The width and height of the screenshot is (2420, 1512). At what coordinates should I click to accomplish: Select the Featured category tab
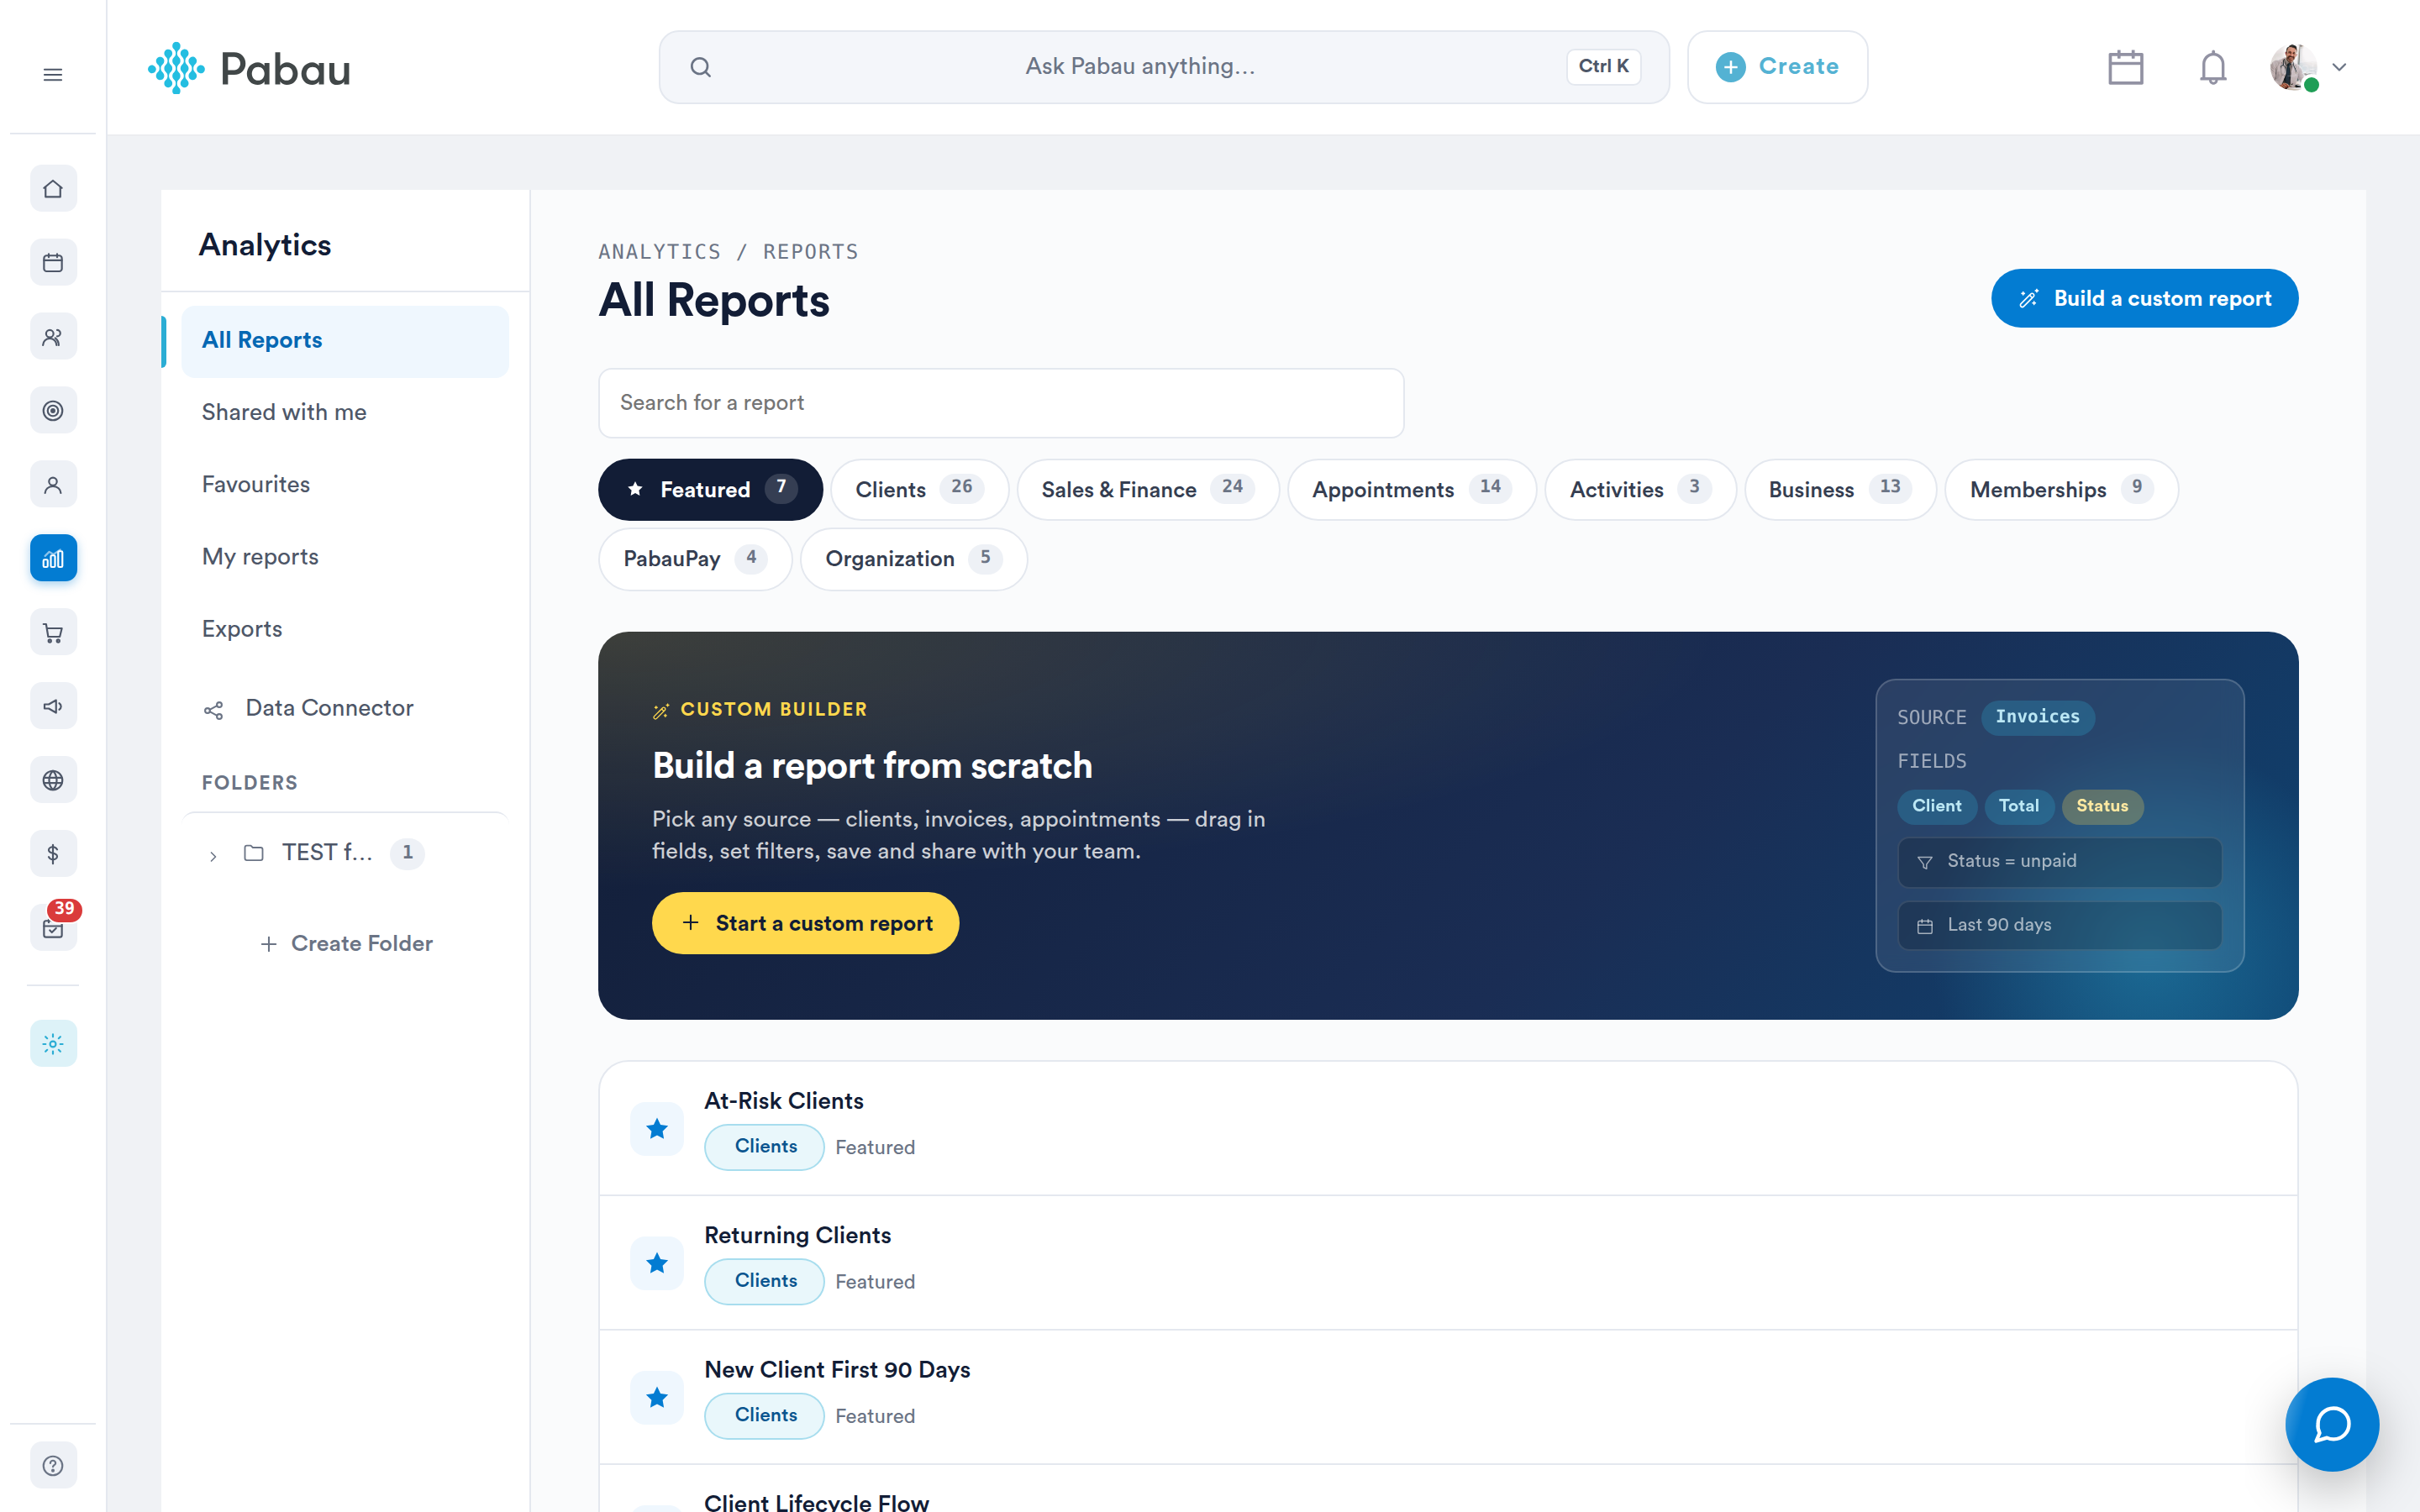tap(710, 490)
